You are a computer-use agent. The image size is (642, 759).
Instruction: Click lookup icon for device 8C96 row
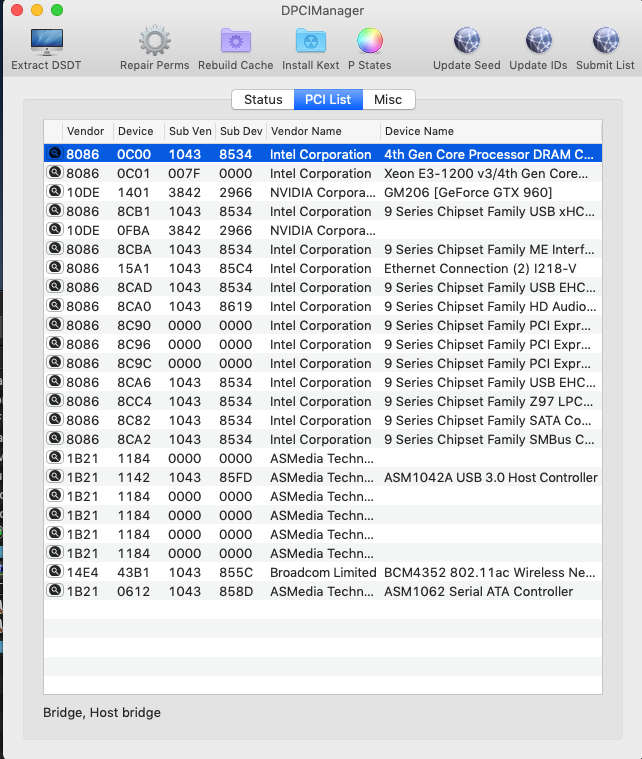pyautogui.click(x=55, y=343)
